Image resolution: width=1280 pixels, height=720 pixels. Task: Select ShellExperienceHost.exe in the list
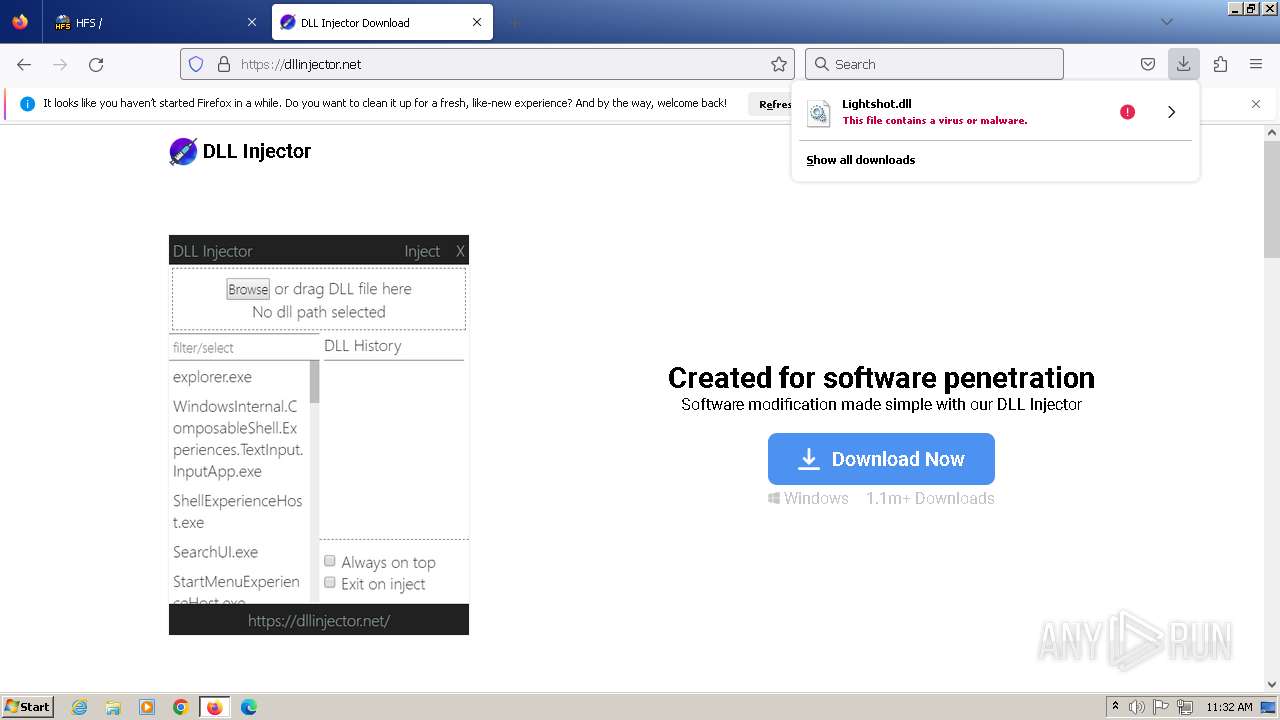pyautogui.click(x=238, y=511)
